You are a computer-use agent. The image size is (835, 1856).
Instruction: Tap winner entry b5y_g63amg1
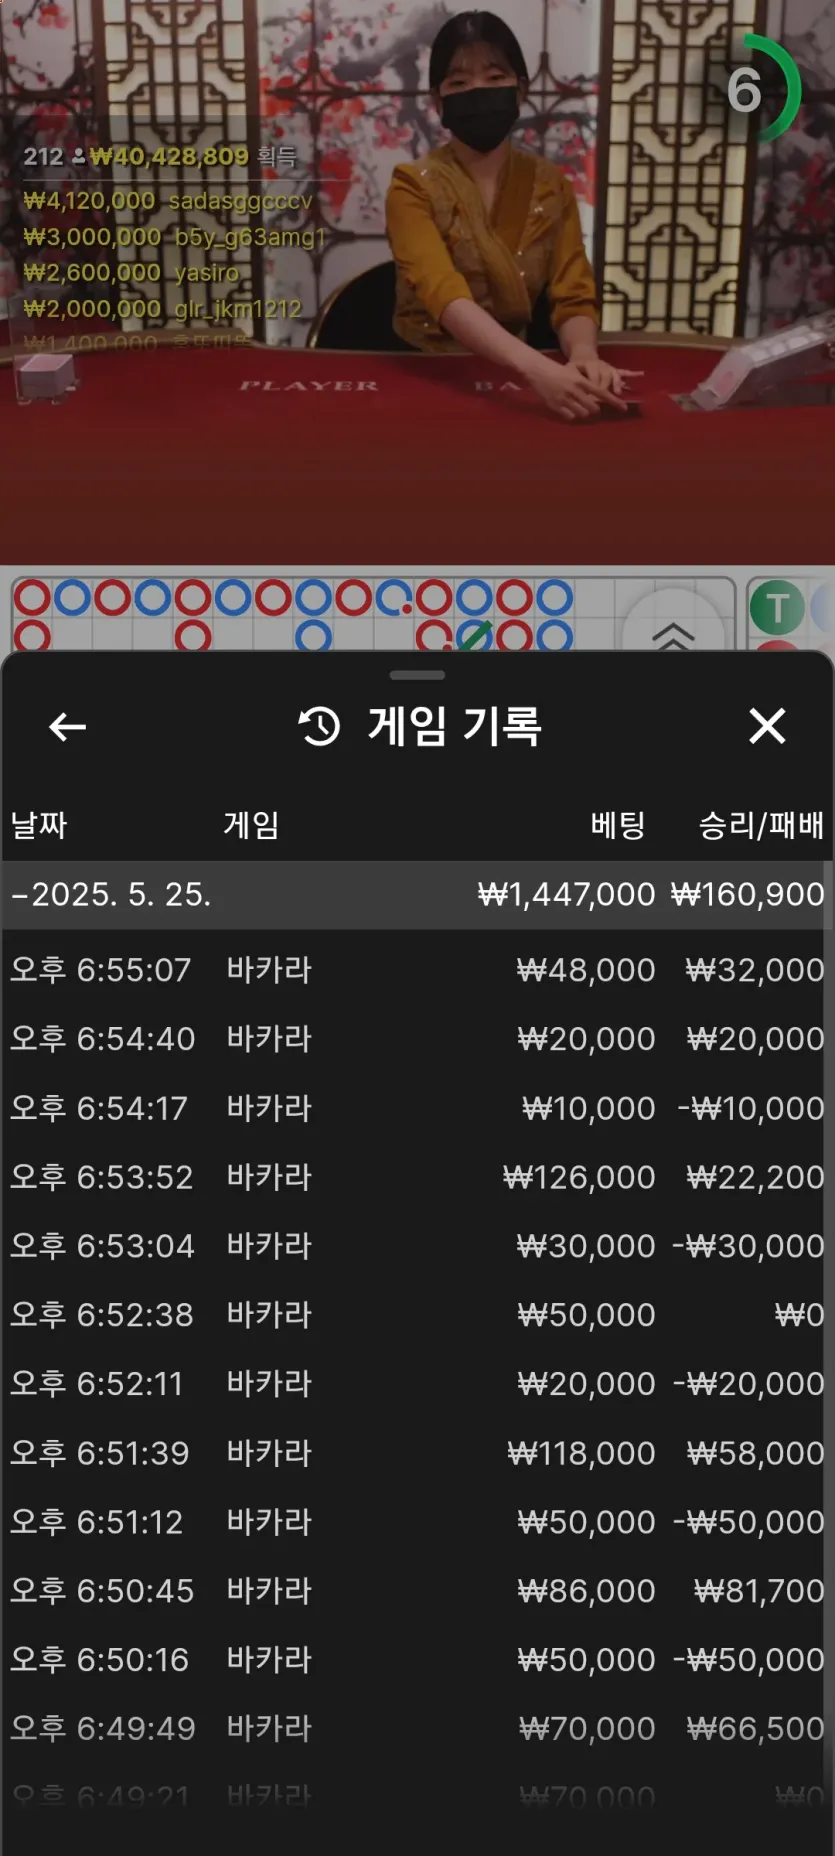[x=175, y=237]
